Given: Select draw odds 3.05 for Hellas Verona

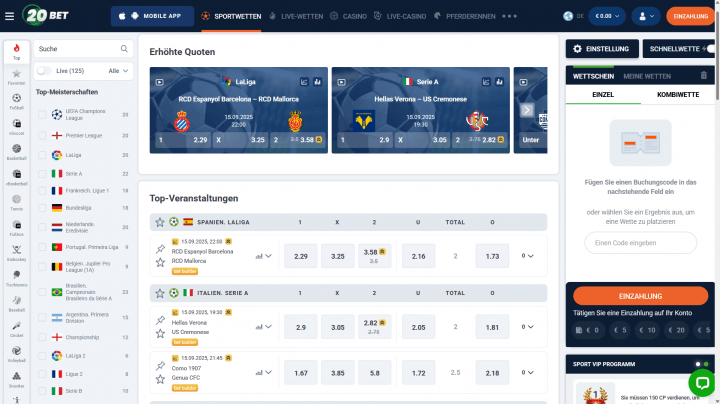Looking at the screenshot, I should pyautogui.click(x=338, y=327).
